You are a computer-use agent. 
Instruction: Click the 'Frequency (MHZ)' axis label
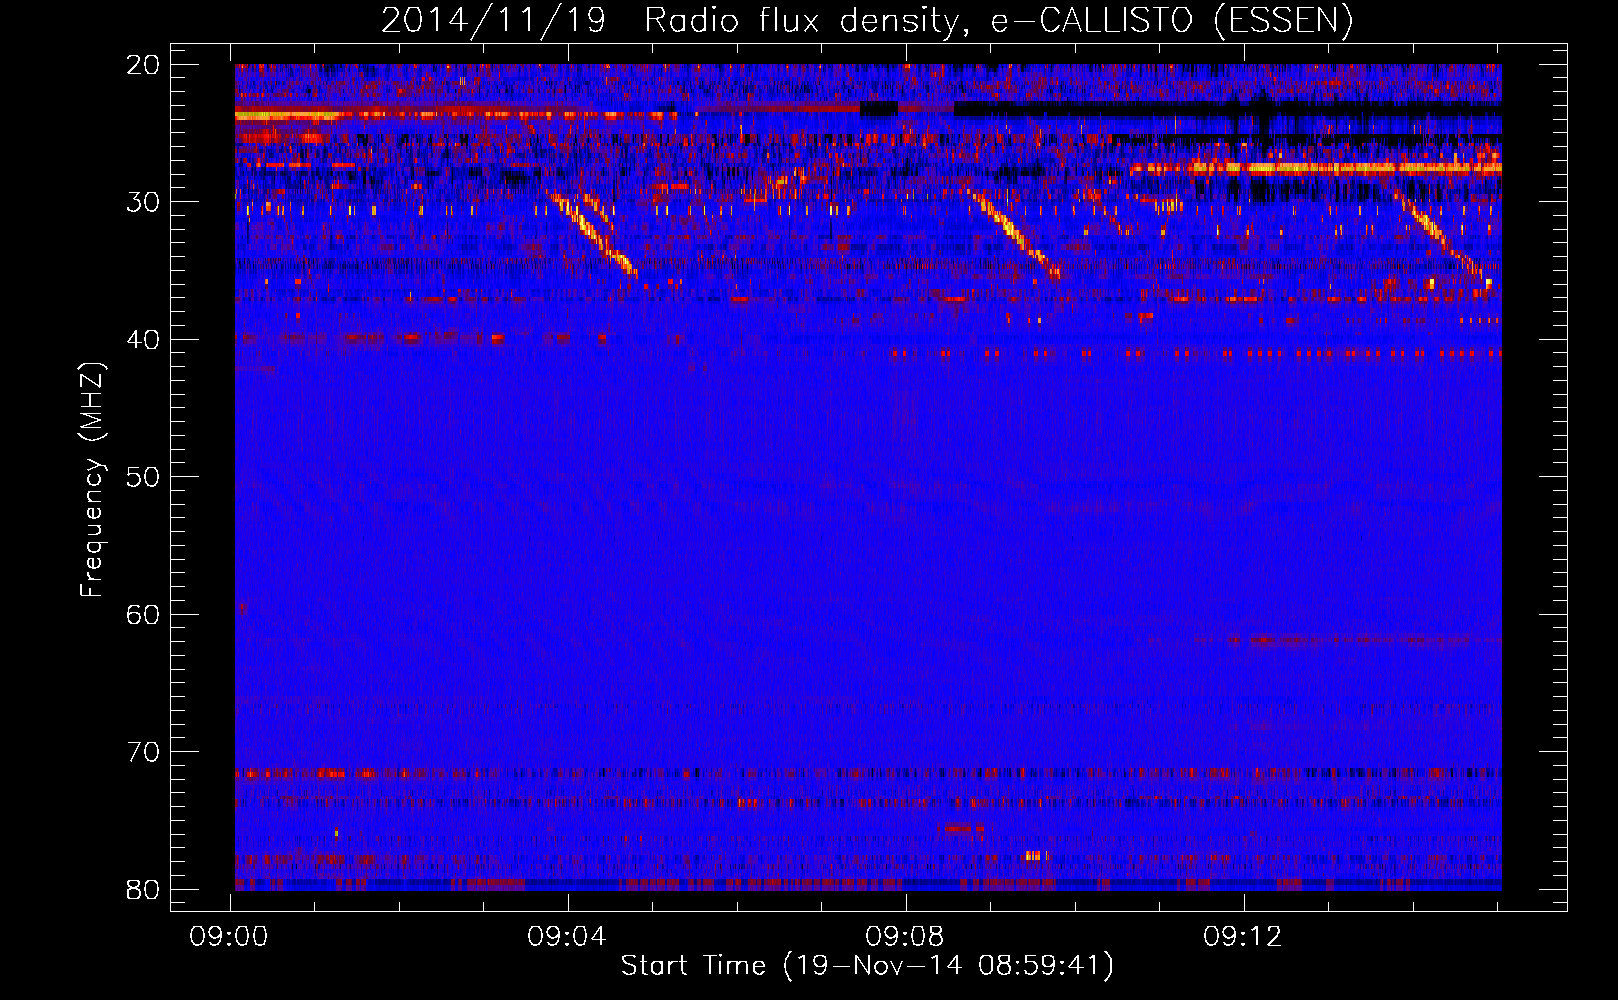(x=92, y=480)
